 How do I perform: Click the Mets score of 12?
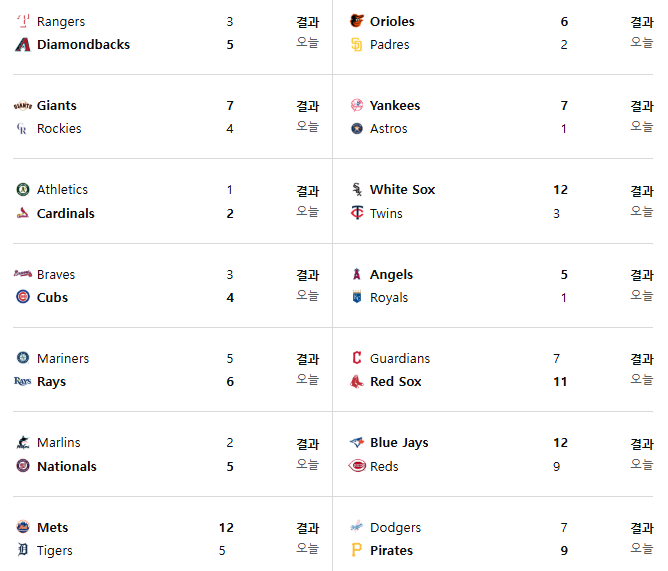(x=226, y=528)
